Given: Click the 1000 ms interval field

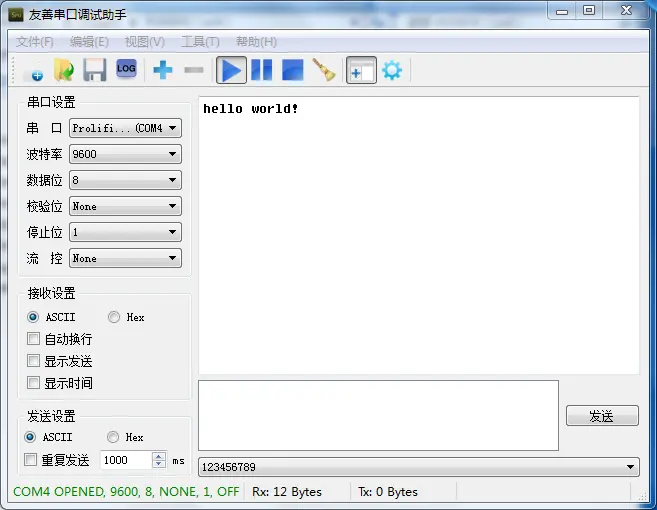Looking at the screenshot, I should click(126, 460).
